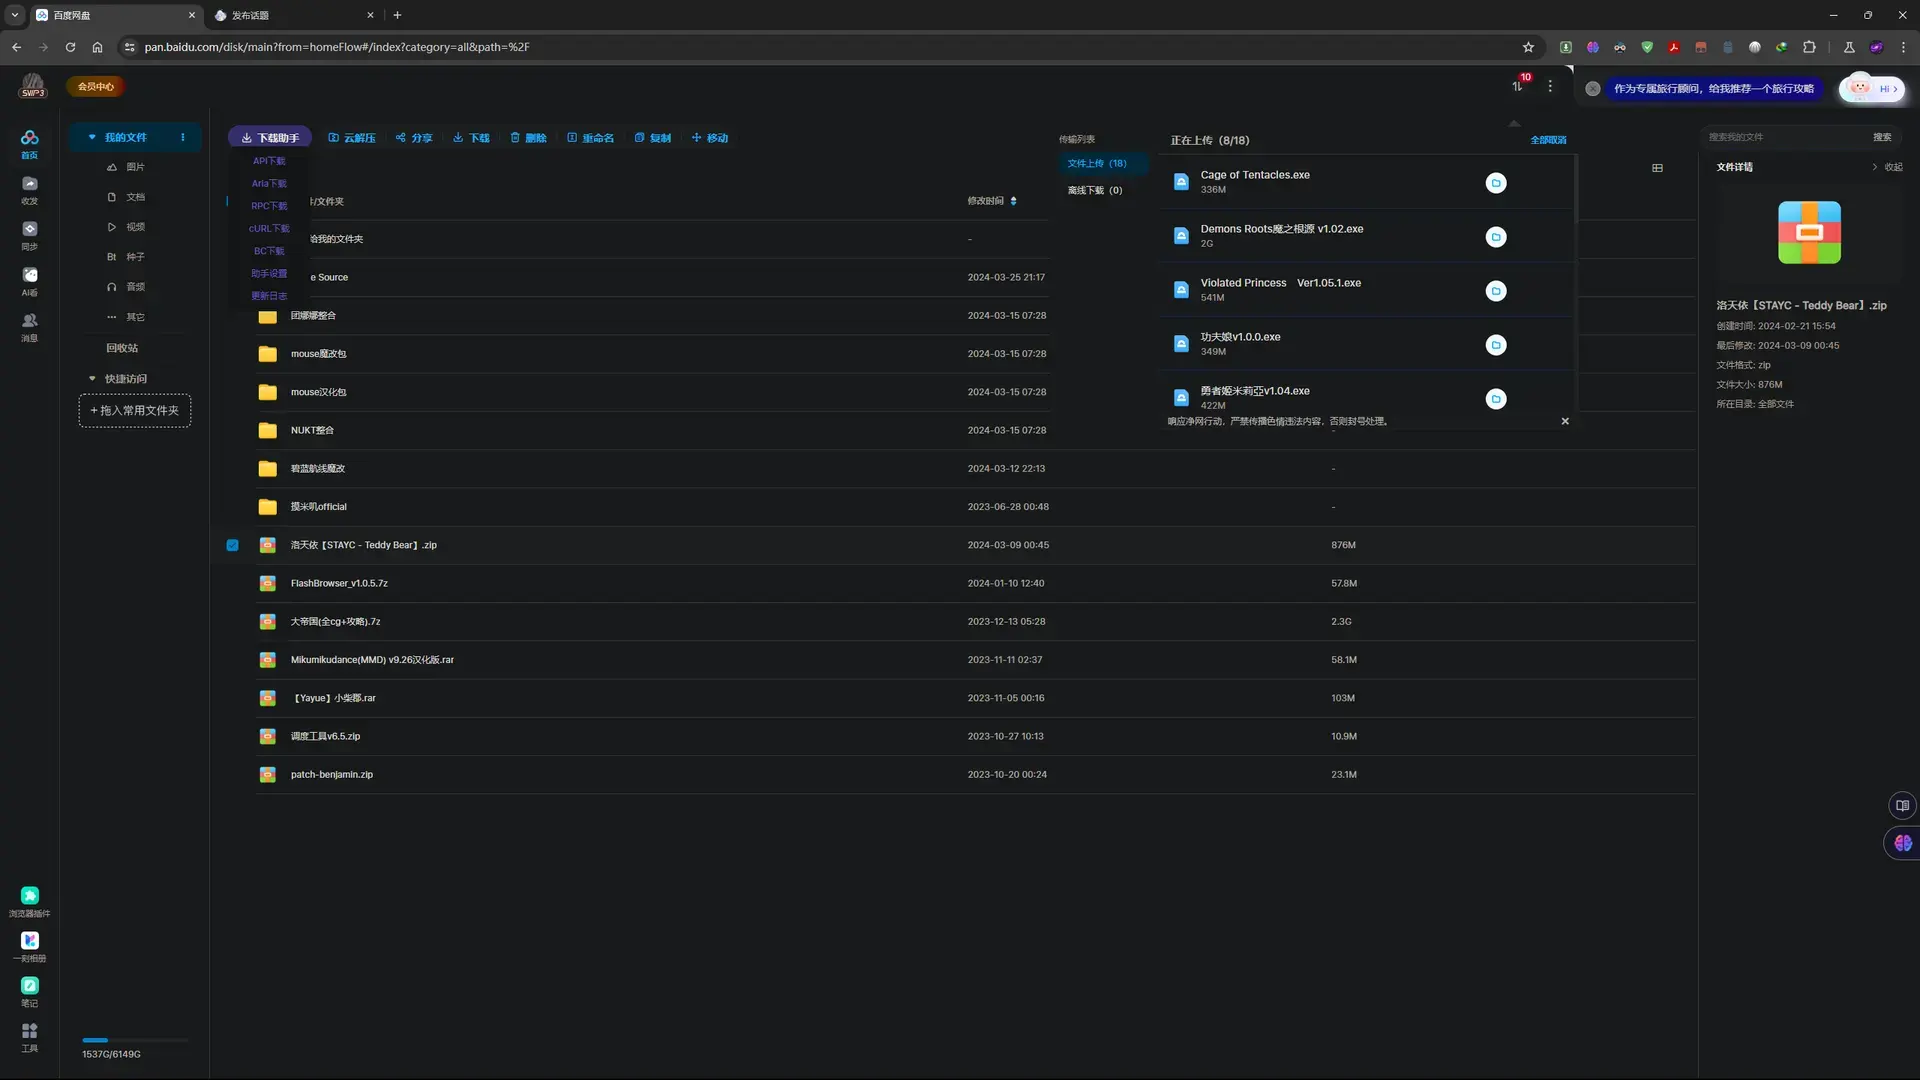Switch to 离线下载 (0) tab
This screenshot has width=1920, height=1080.
tap(1095, 190)
